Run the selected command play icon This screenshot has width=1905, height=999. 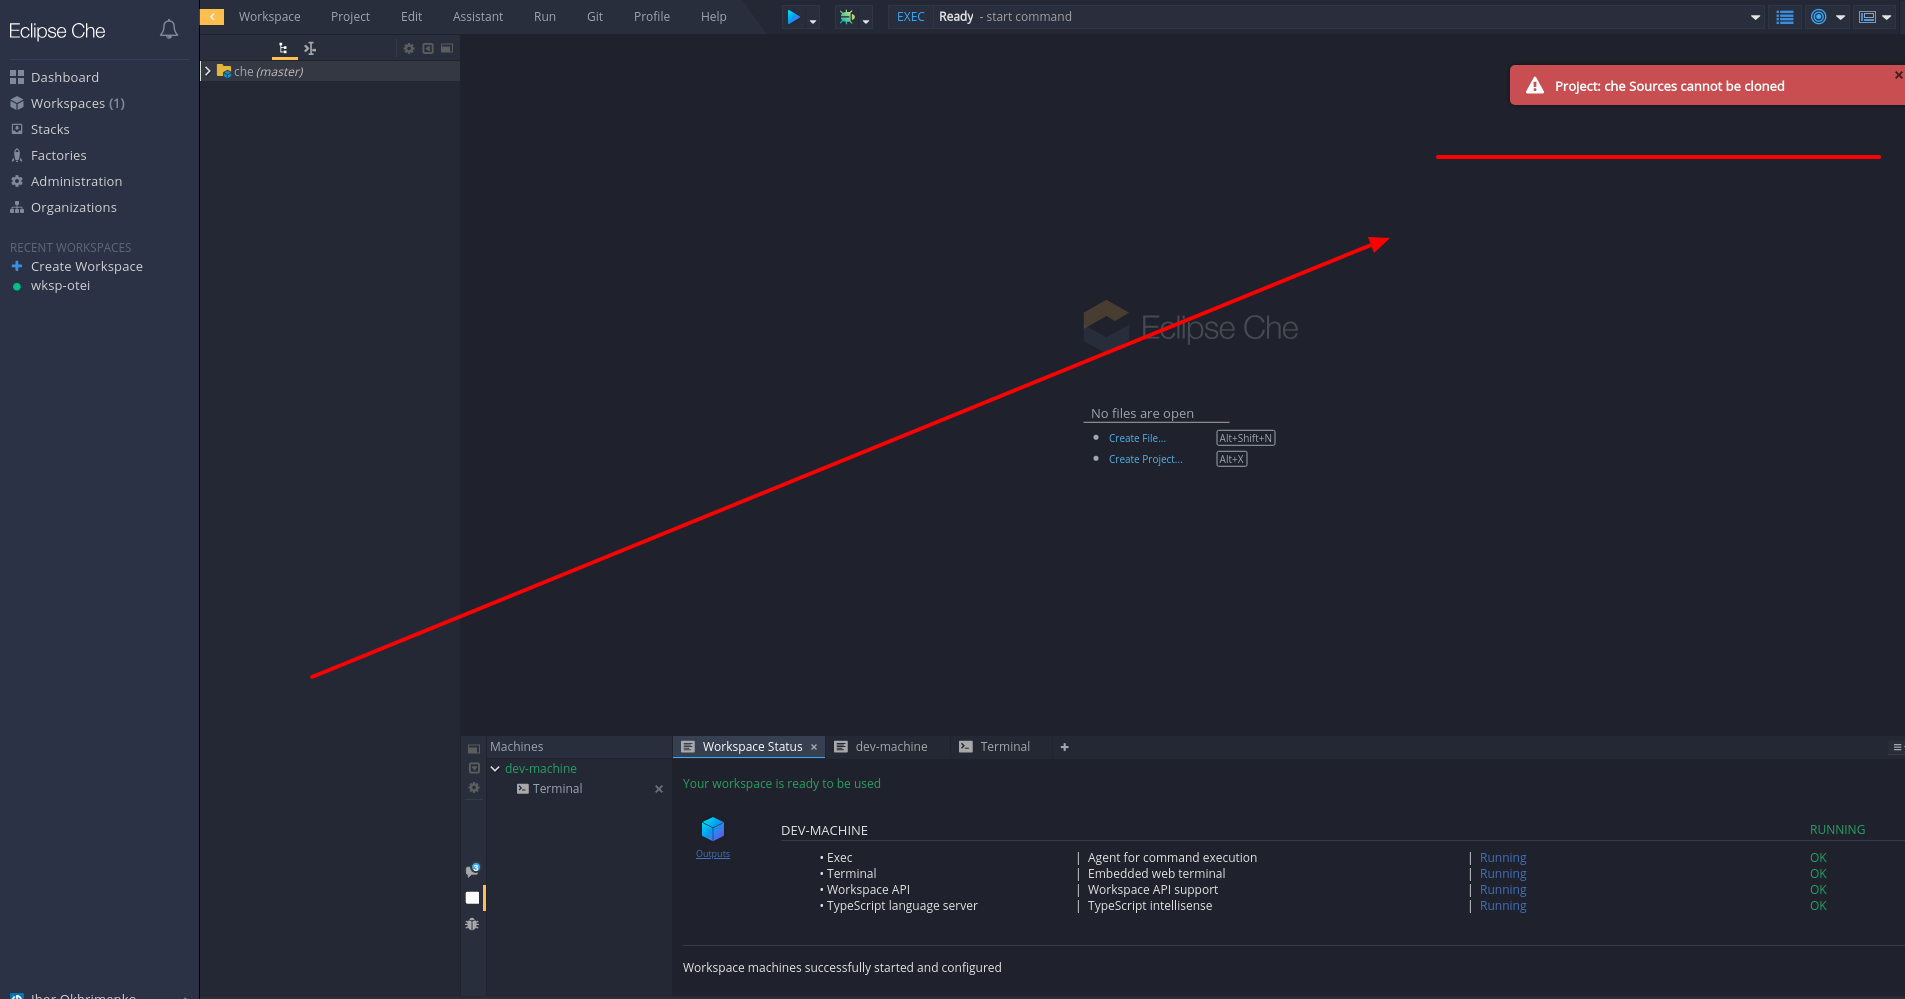(793, 17)
